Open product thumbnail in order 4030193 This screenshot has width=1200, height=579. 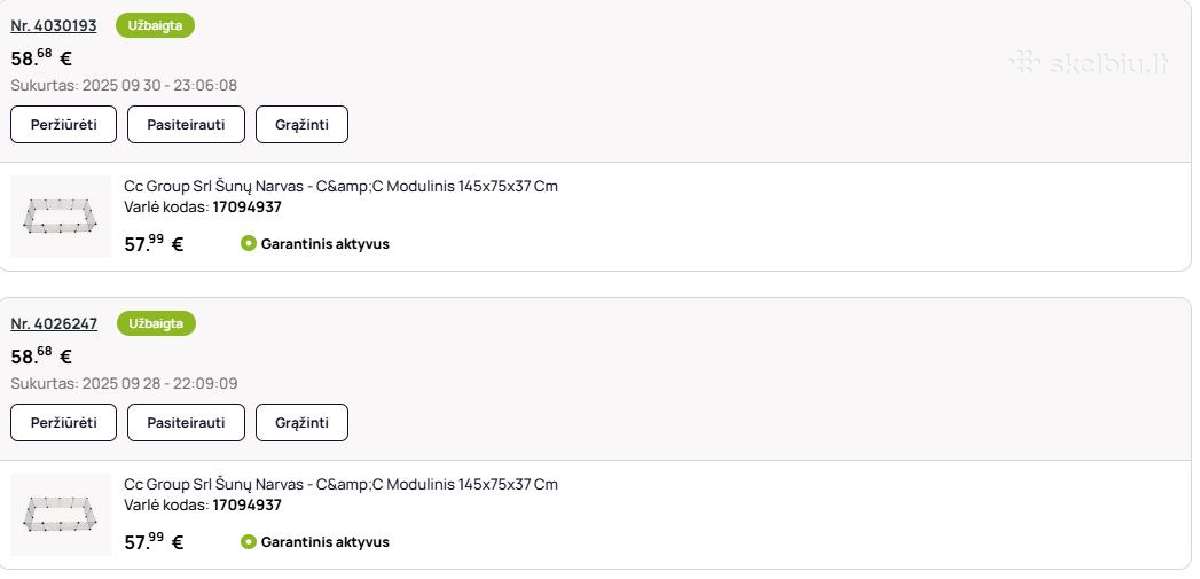60,216
